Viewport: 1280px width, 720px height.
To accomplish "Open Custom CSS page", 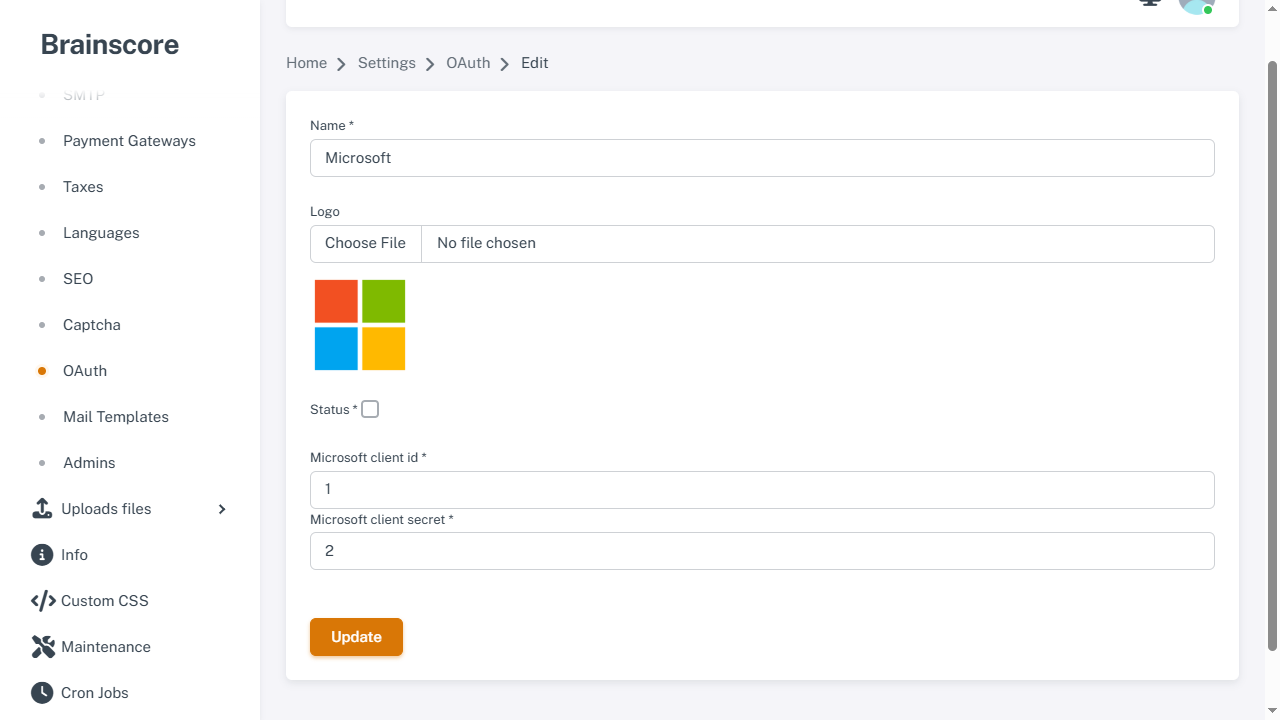I will point(105,601).
